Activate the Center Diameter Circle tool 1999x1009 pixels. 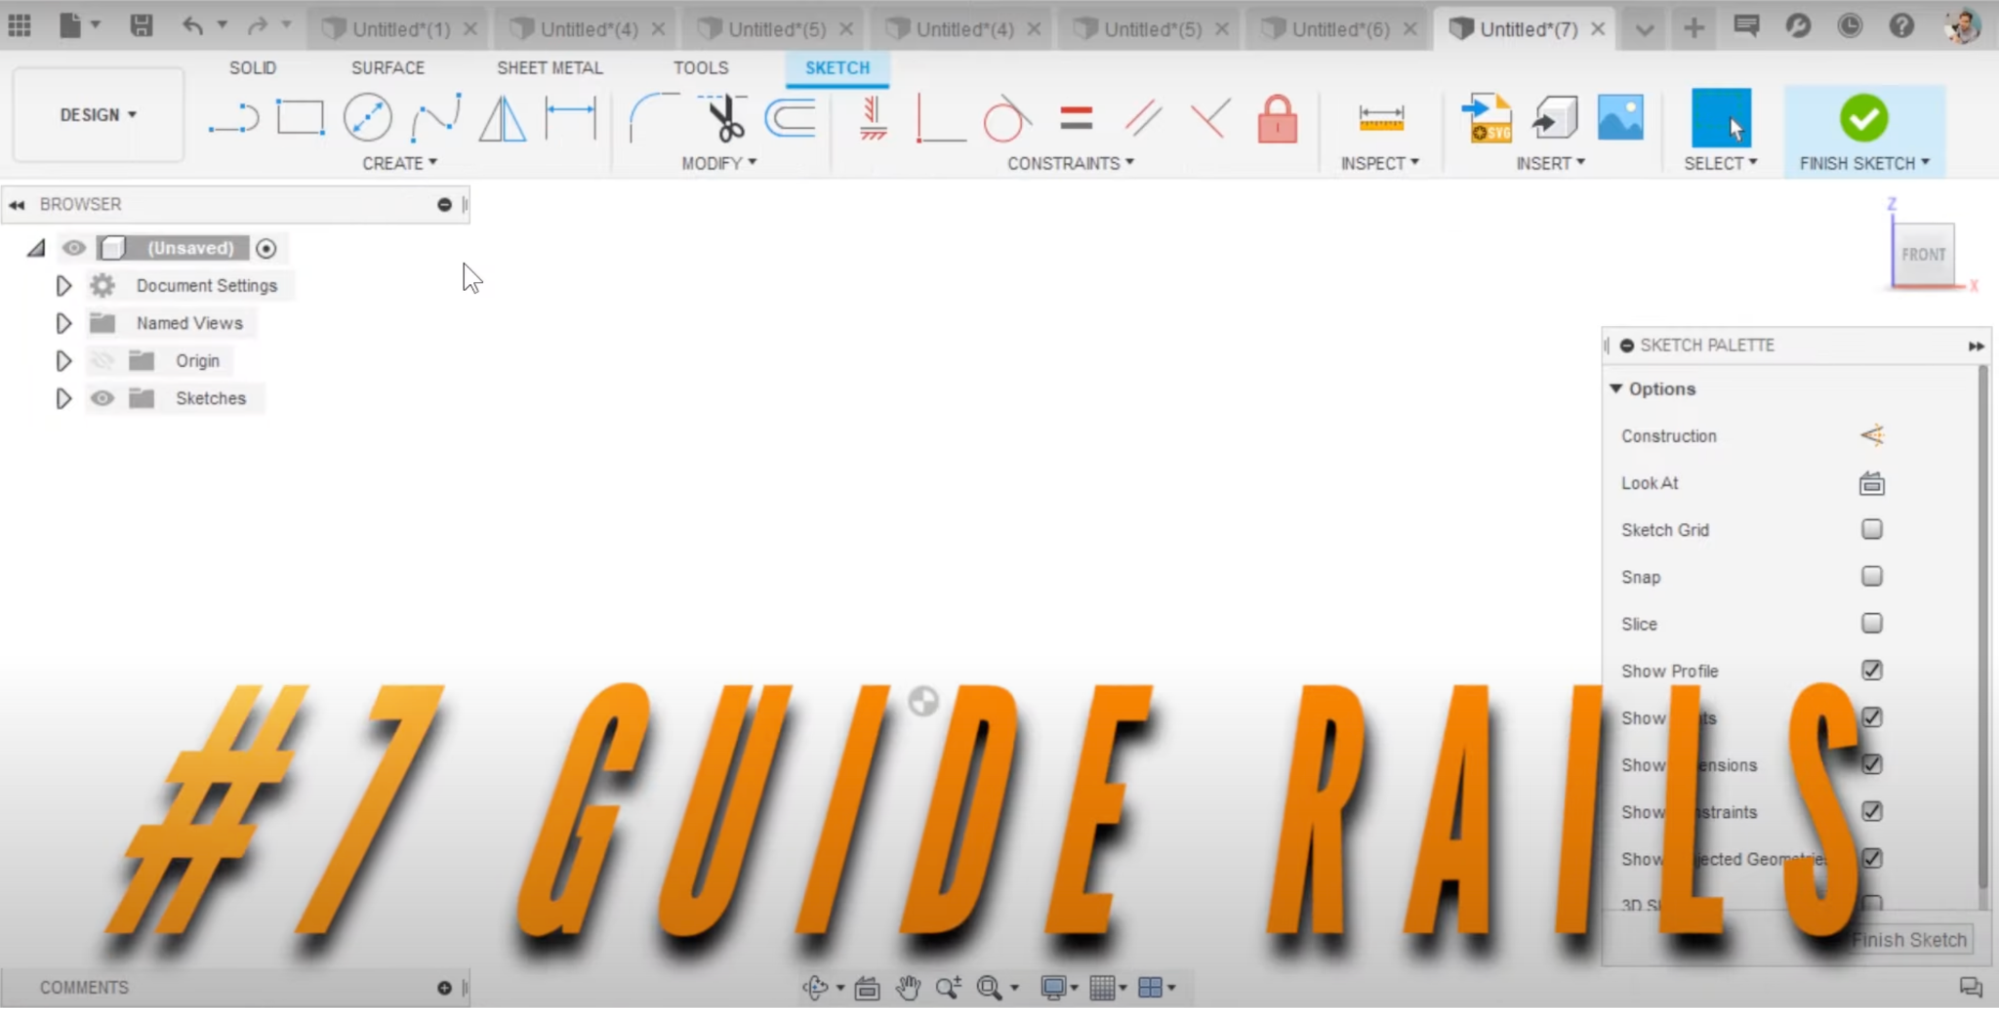[367, 118]
